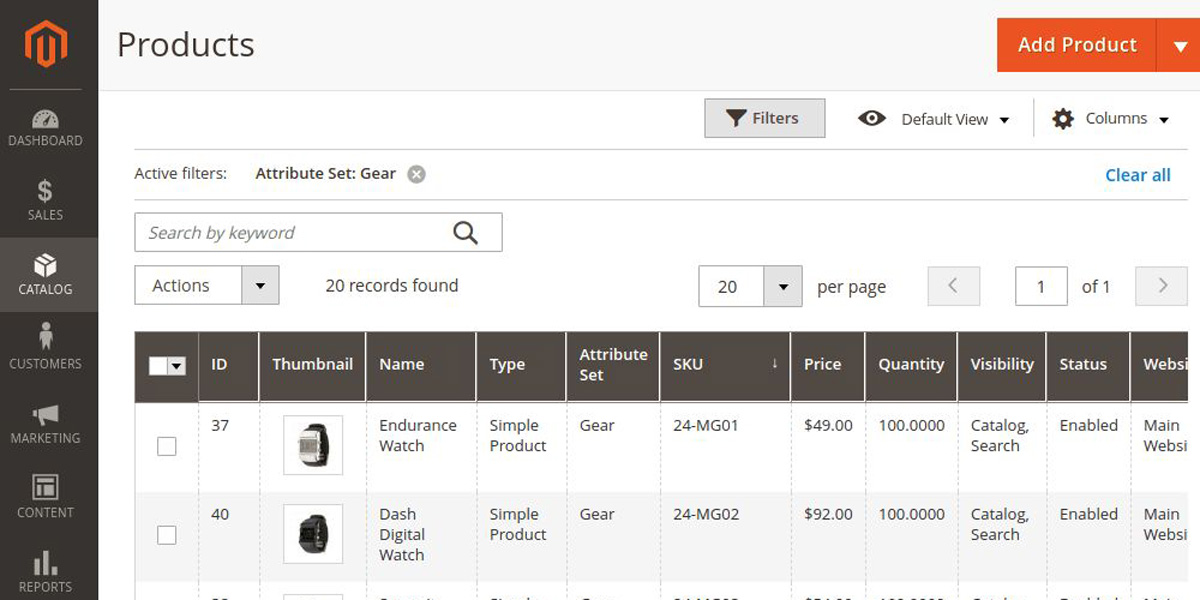Focus the Search by keyword field
This screenshot has height=600, width=1200.
point(318,233)
